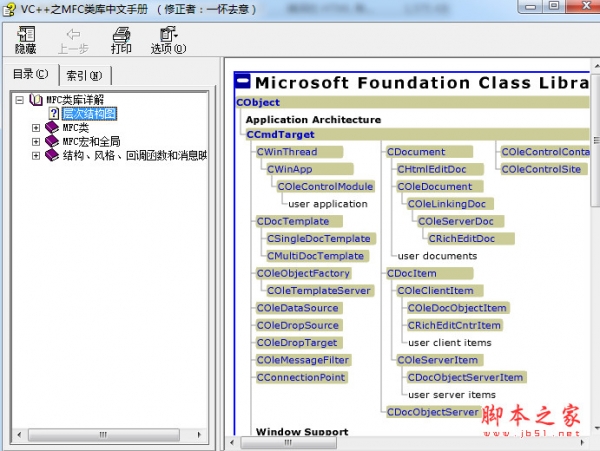Click the topic pane vertical scrollbar thumb
600x451 pixels.
[x=596, y=140]
